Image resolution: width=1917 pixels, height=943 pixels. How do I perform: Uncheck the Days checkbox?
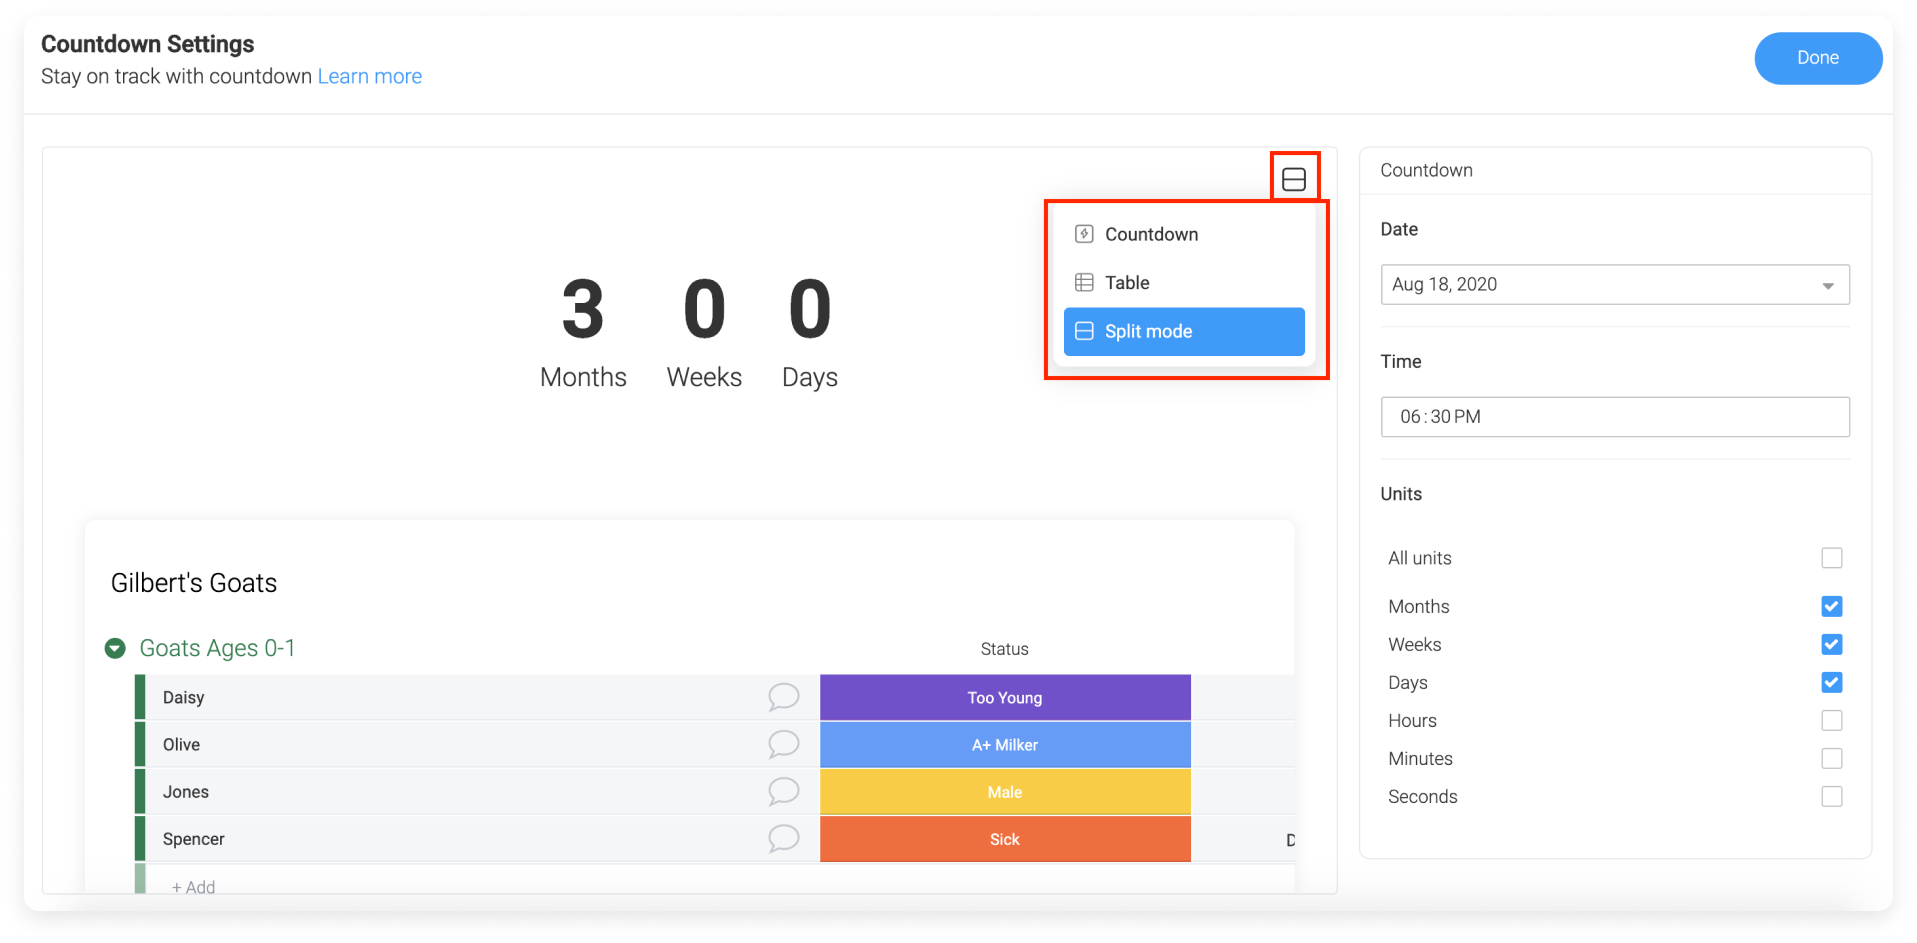click(1831, 682)
